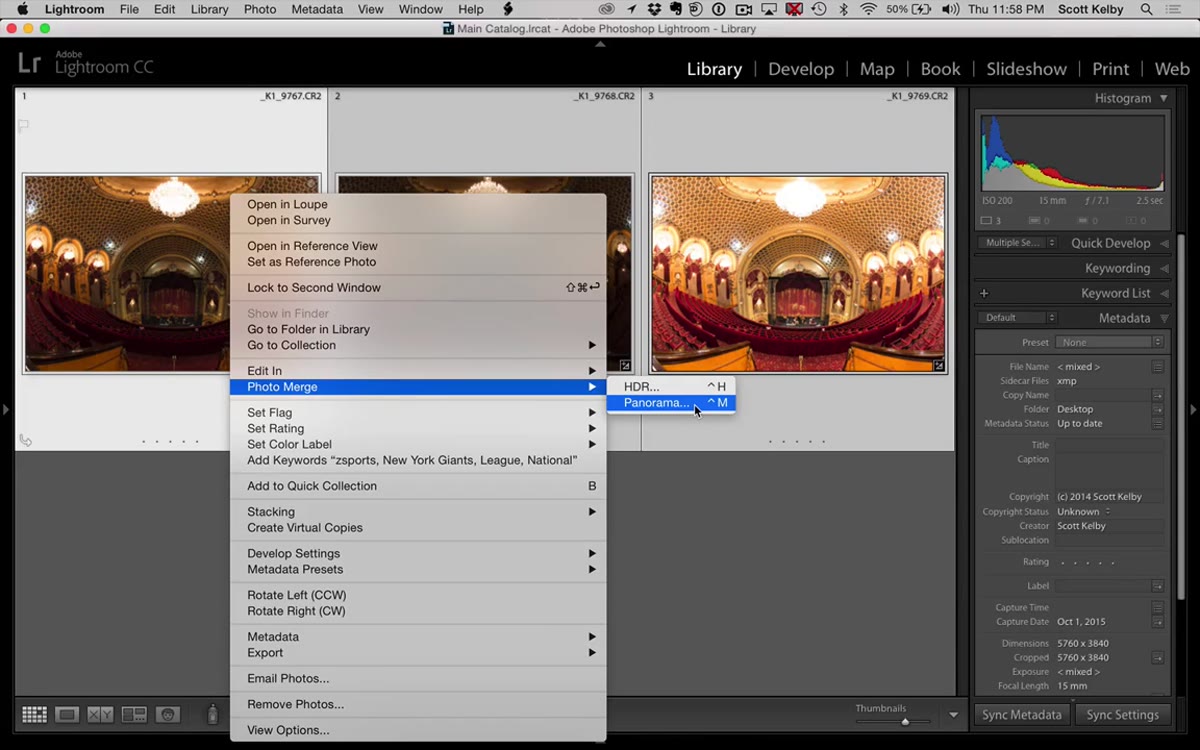1200x750 pixels.
Task: Click into the Title metadata field
Action: (x=1110, y=445)
